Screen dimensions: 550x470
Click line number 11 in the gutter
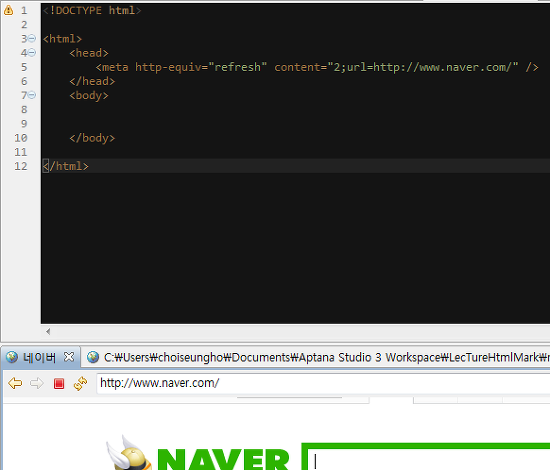(x=21, y=152)
